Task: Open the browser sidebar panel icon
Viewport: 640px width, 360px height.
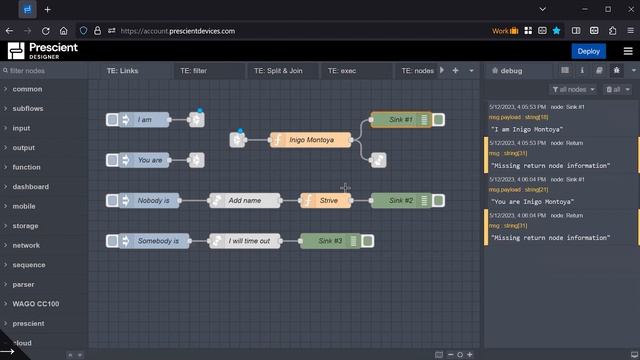Action: (576, 31)
